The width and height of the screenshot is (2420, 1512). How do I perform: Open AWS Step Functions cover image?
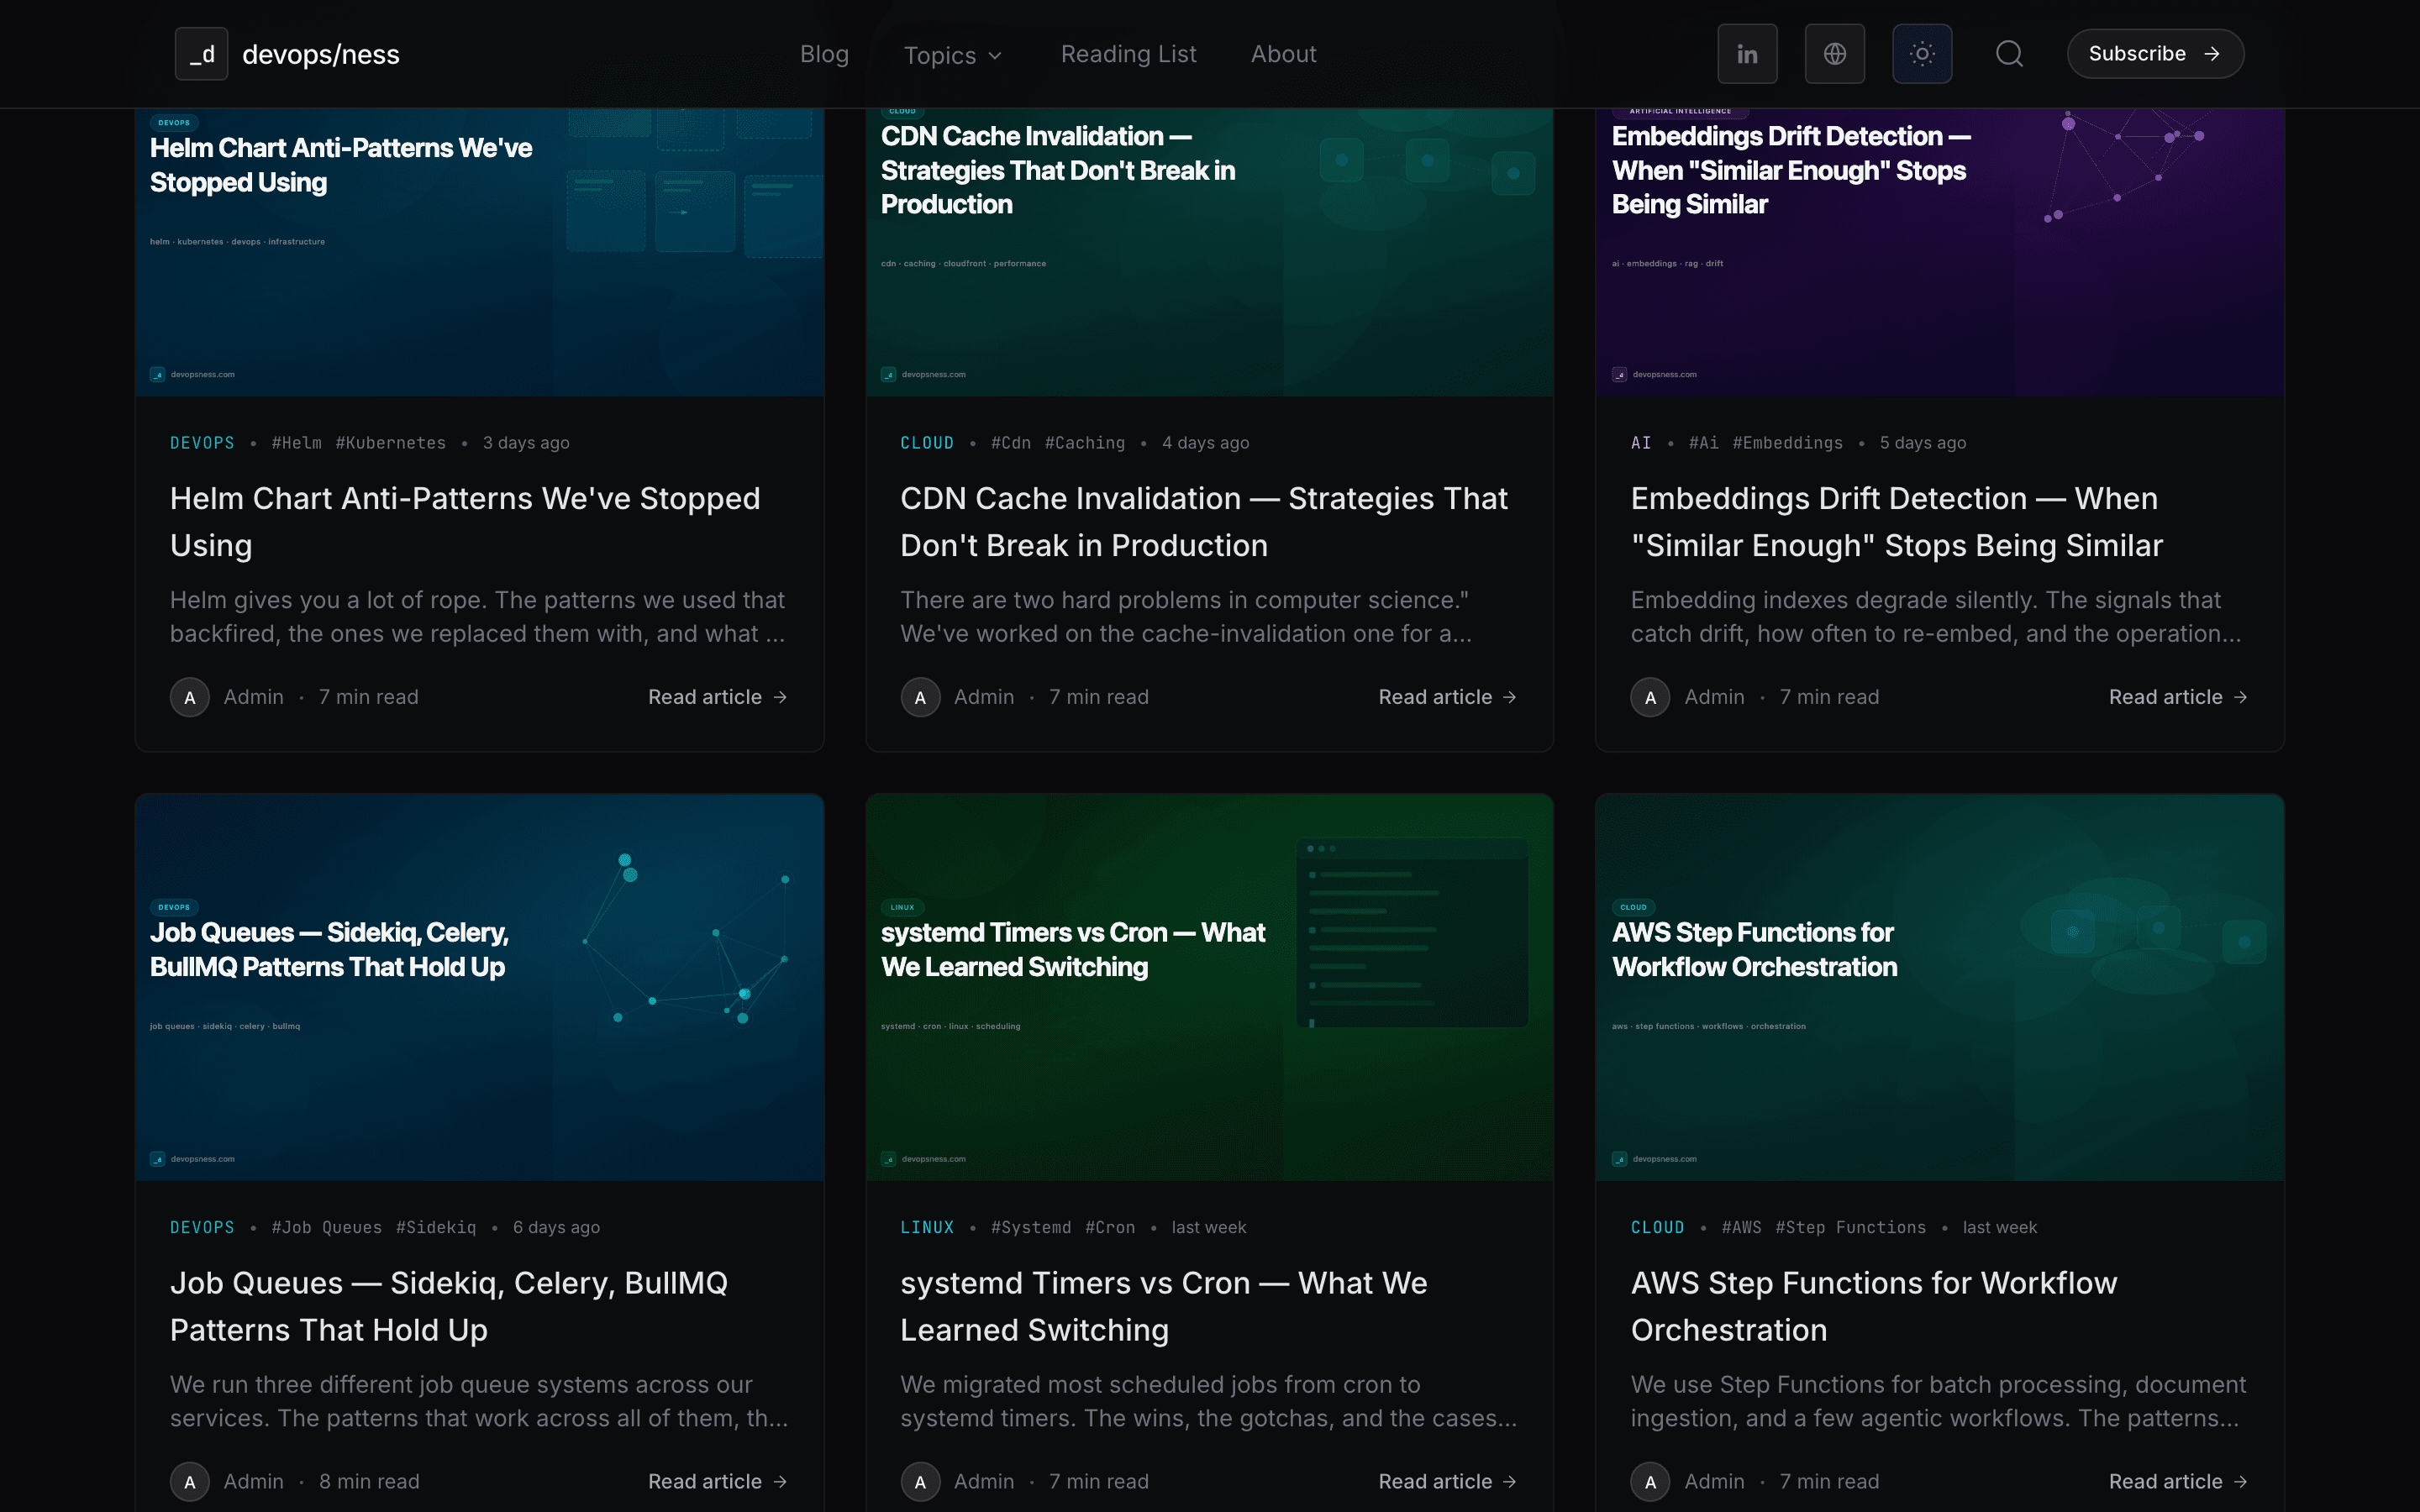pyautogui.click(x=1940, y=987)
